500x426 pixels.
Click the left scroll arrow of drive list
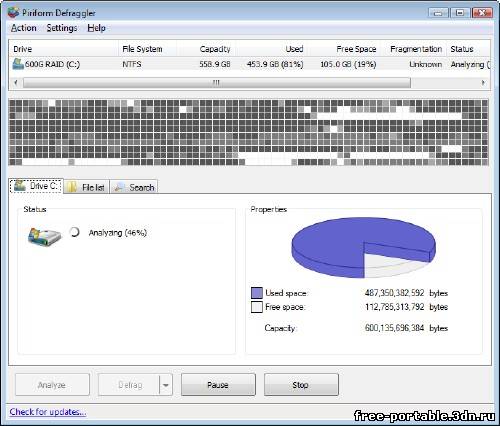click(x=16, y=83)
